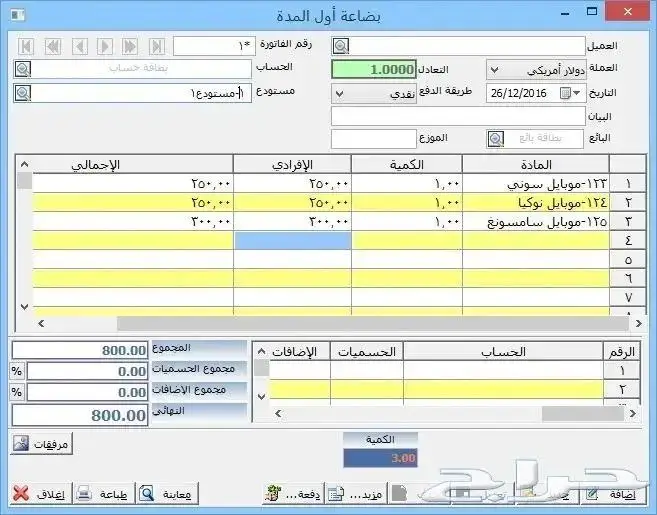Go to the next invoice record

pos(105,46)
